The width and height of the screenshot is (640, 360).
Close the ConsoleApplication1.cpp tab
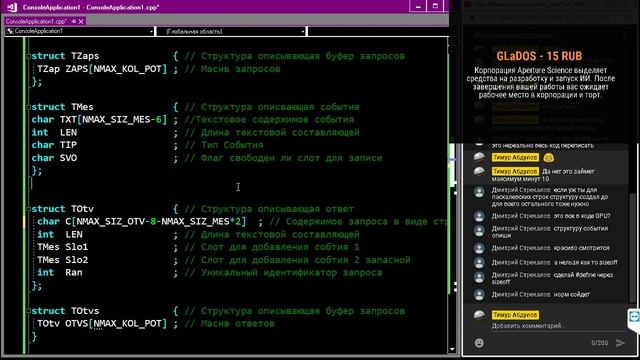(x=81, y=21)
